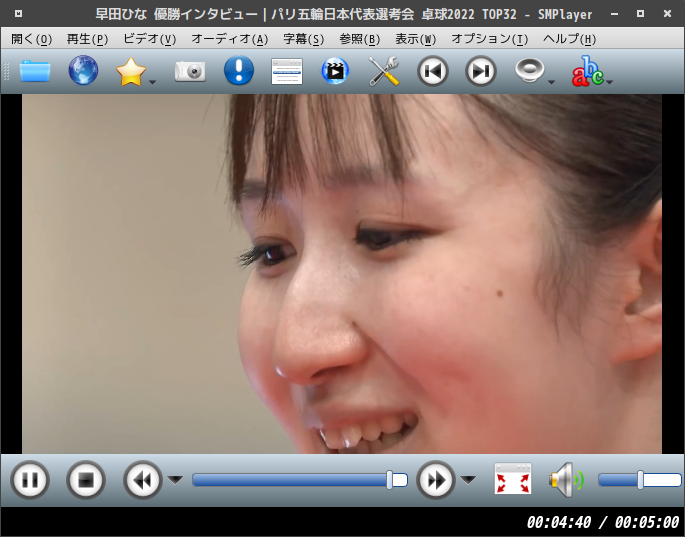Skip to the next track in playlist
The width and height of the screenshot is (685, 537).
(x=481, y=71)
